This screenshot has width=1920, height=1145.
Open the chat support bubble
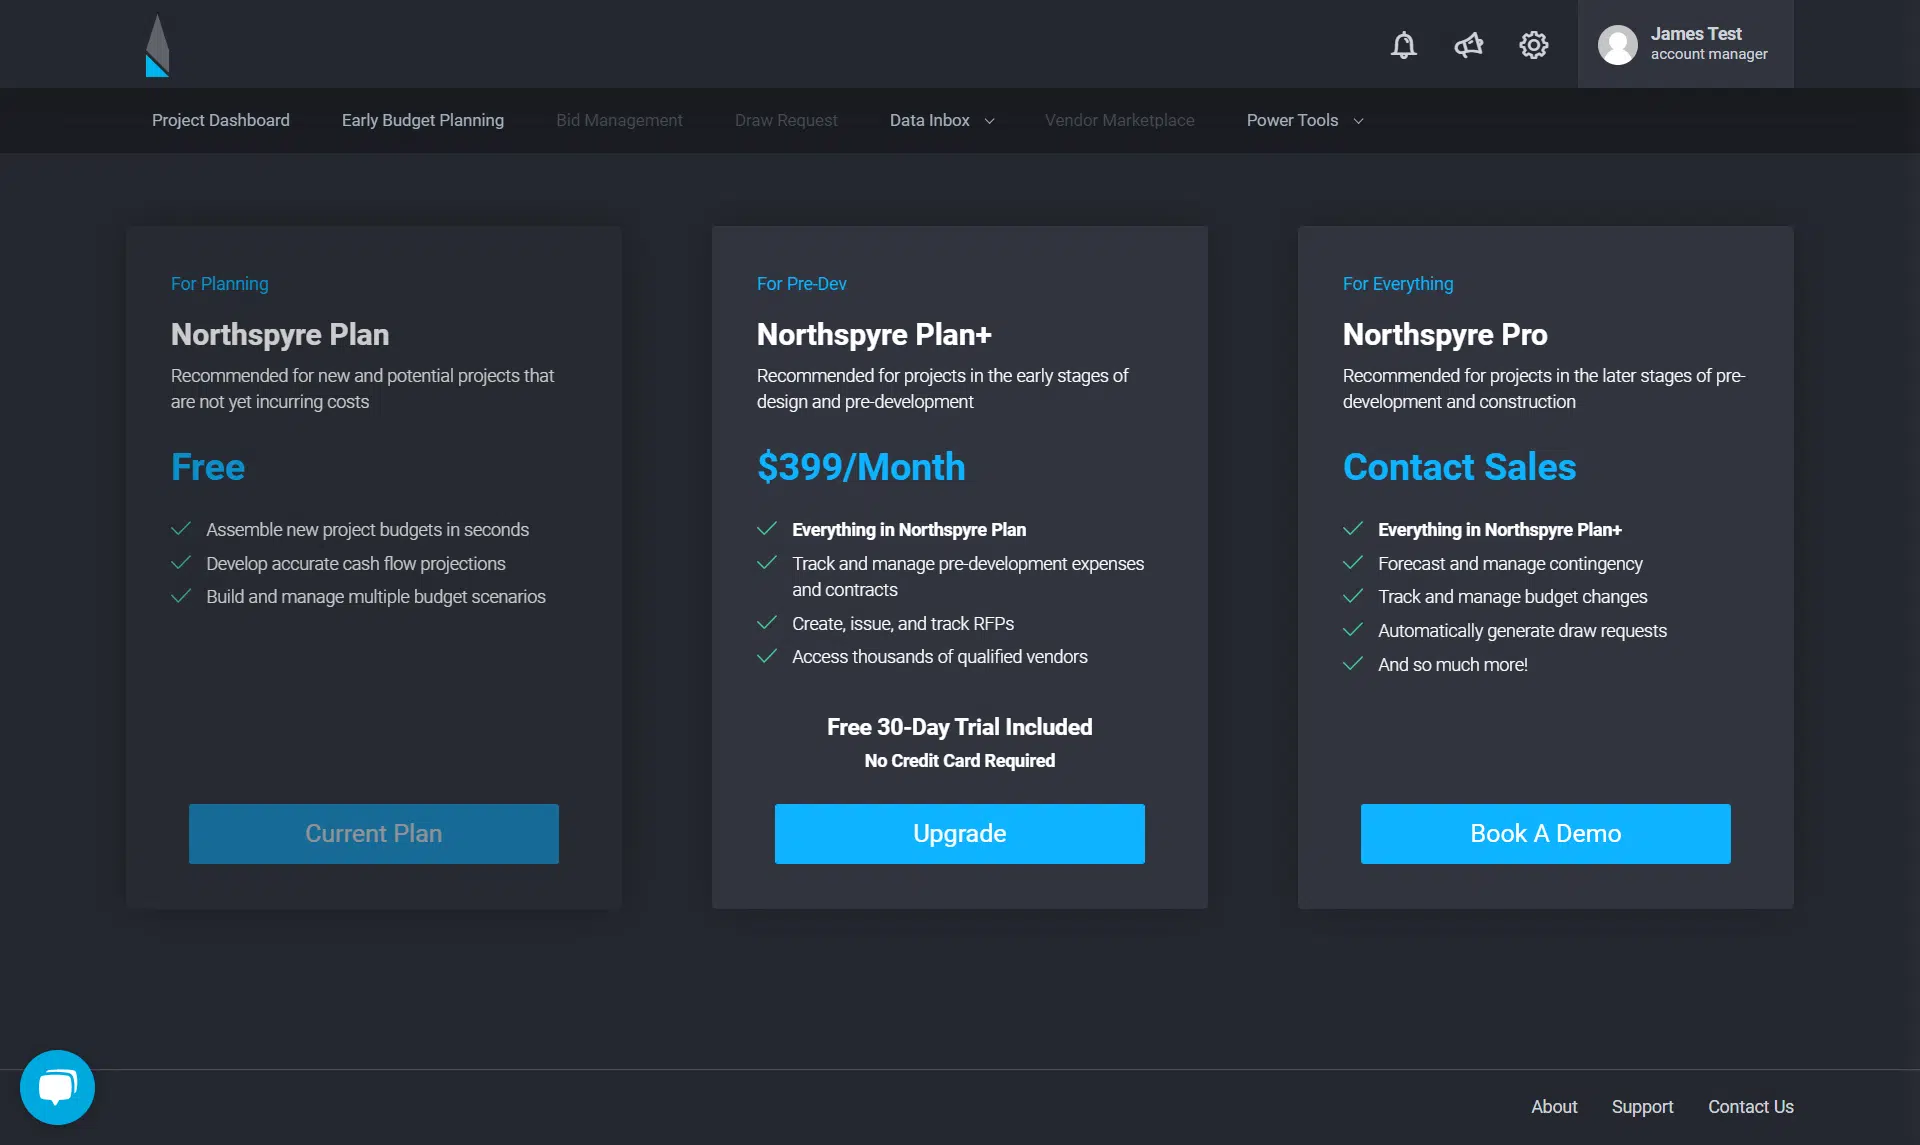pyautogui.click(x=57, y=1087)
